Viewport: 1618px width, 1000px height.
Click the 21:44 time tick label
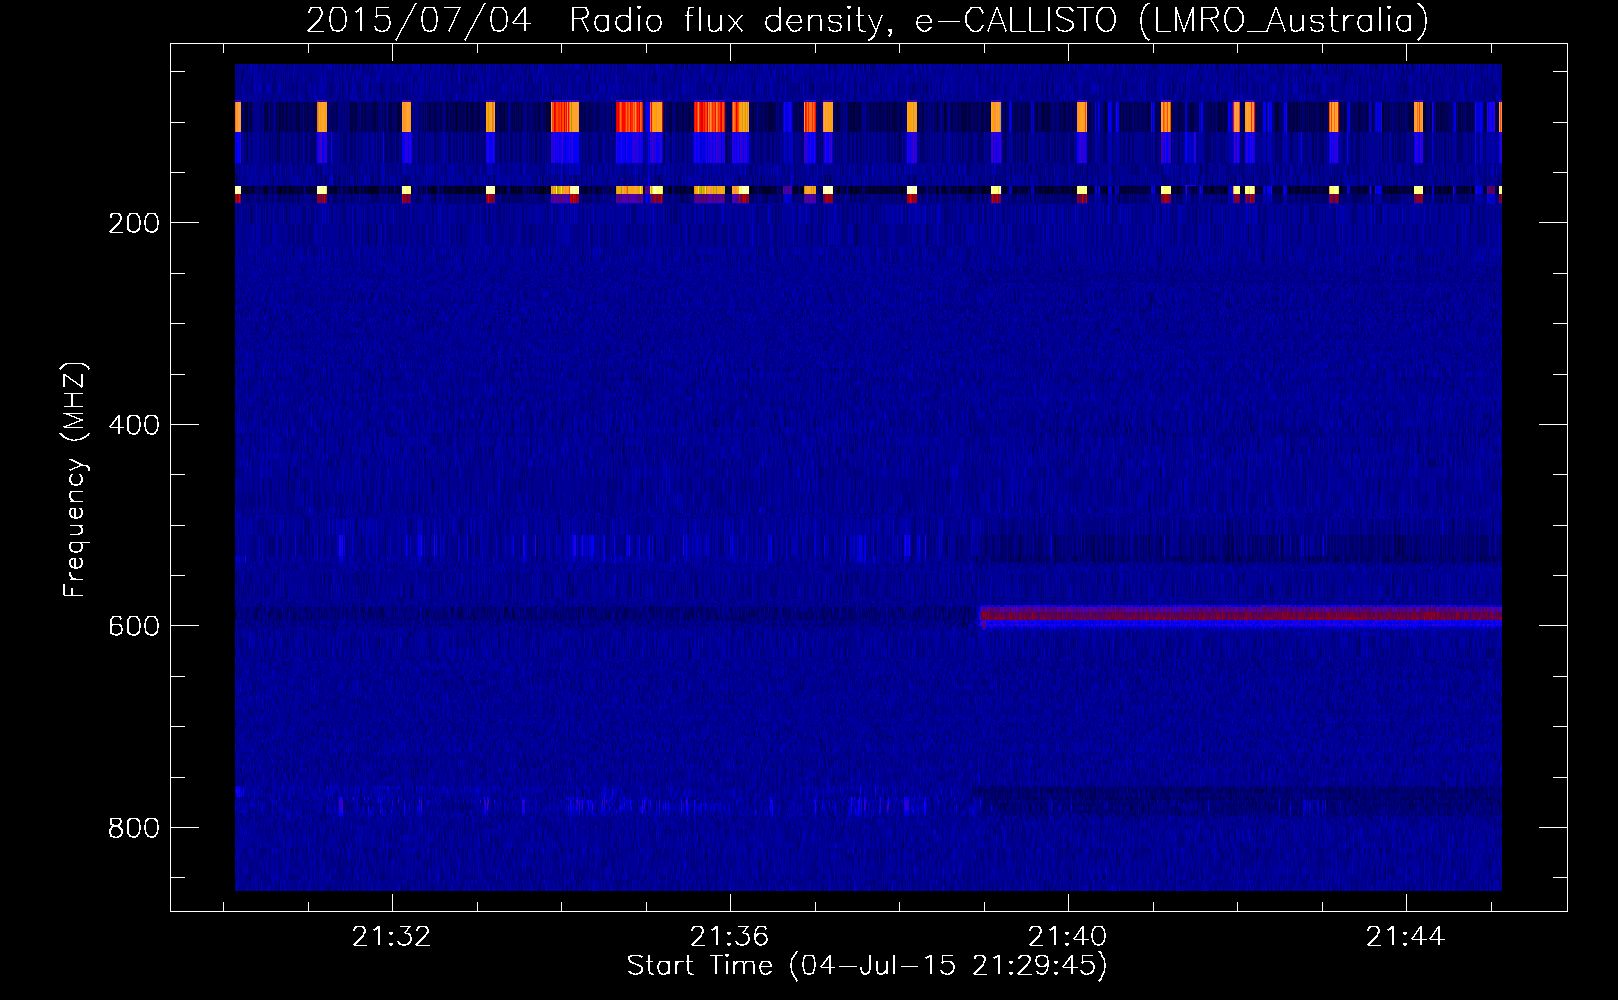[x=1406, y=936]
